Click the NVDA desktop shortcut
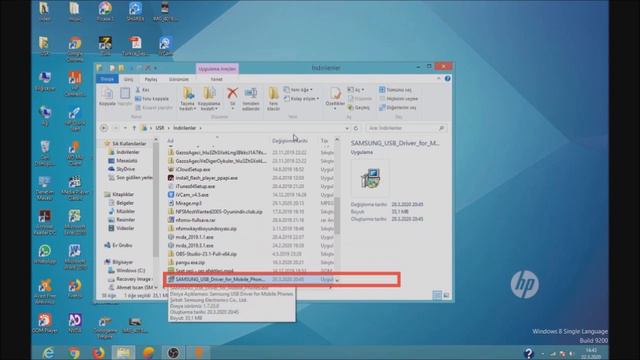The height and width of the screenshot is (360, 640). point(75,323)
